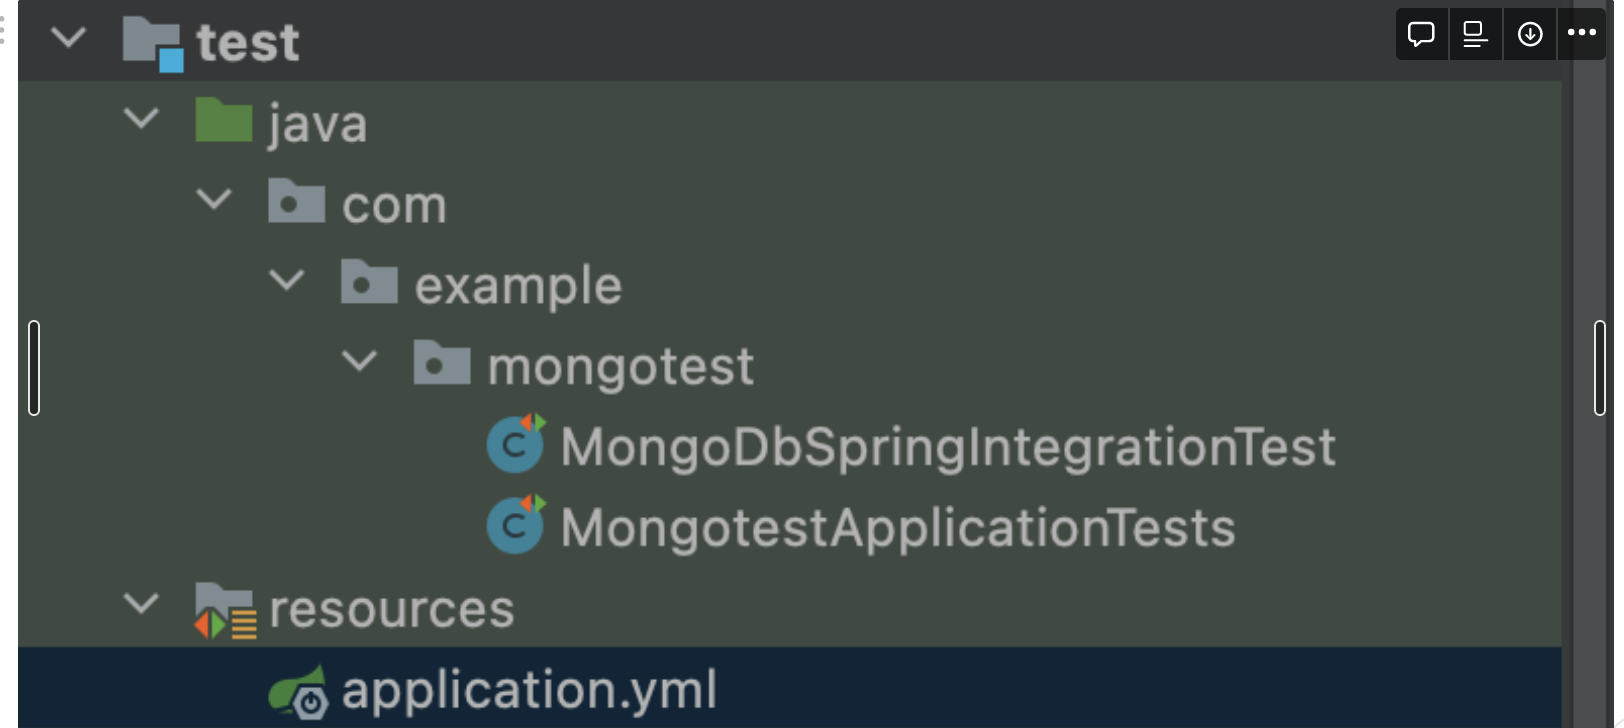Collapse the resources folder chevron
1624x728 pixels.
coord(142,604)
